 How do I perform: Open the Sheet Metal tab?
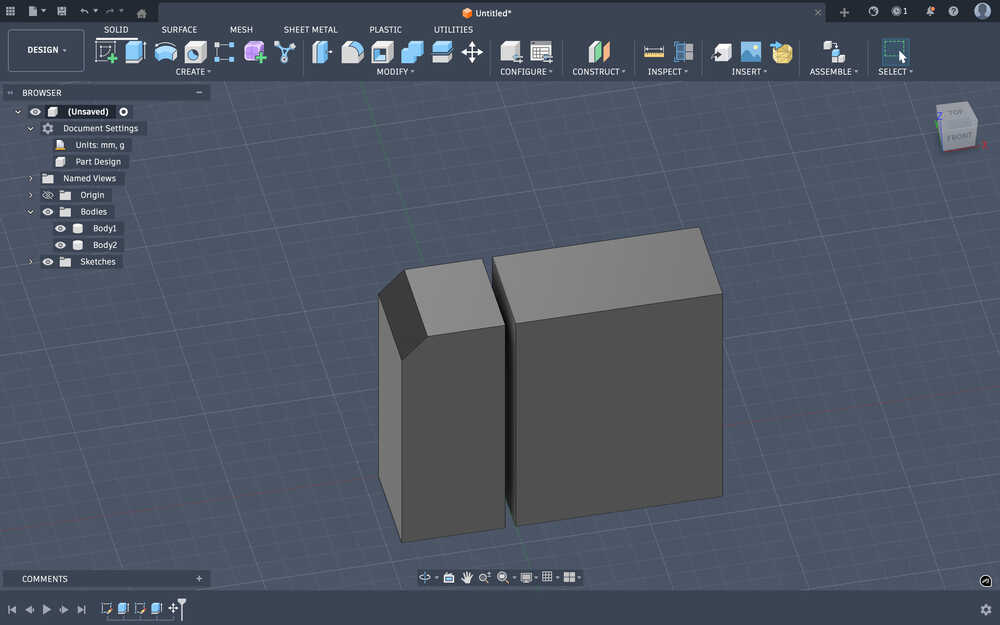[x=310, y=30]
